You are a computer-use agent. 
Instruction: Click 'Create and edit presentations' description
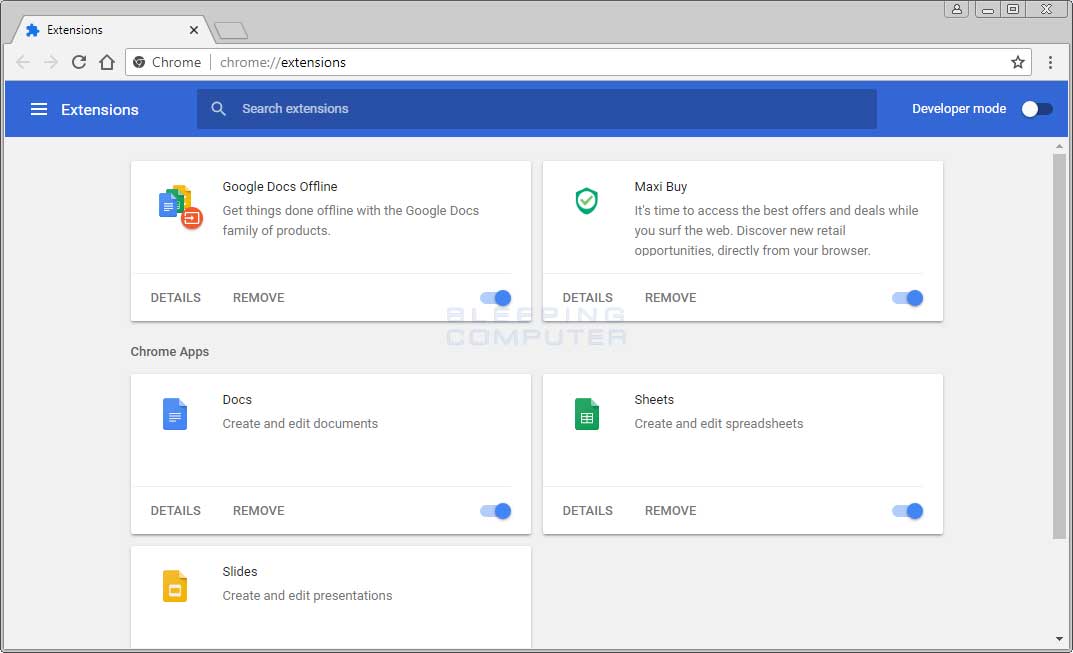(307, 596)
